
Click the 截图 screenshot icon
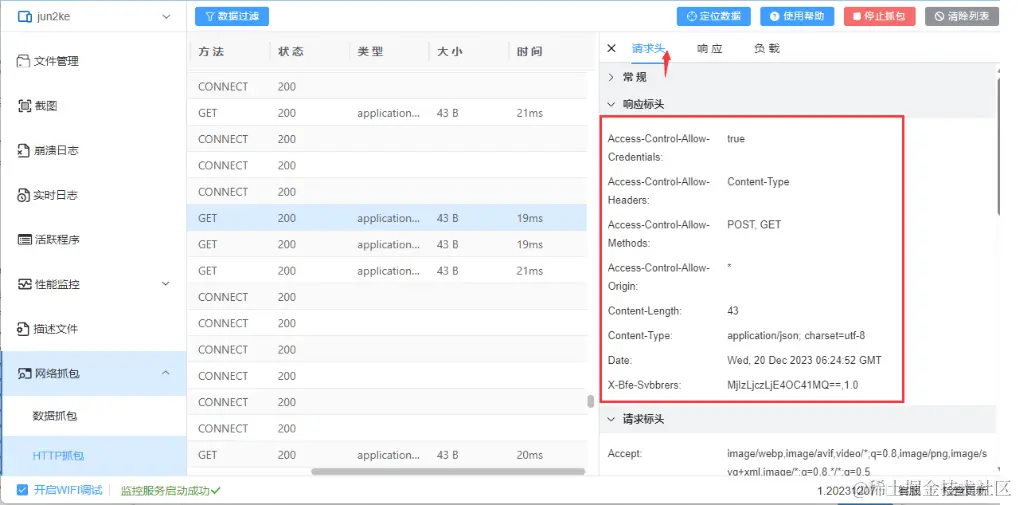click(24, 106)
